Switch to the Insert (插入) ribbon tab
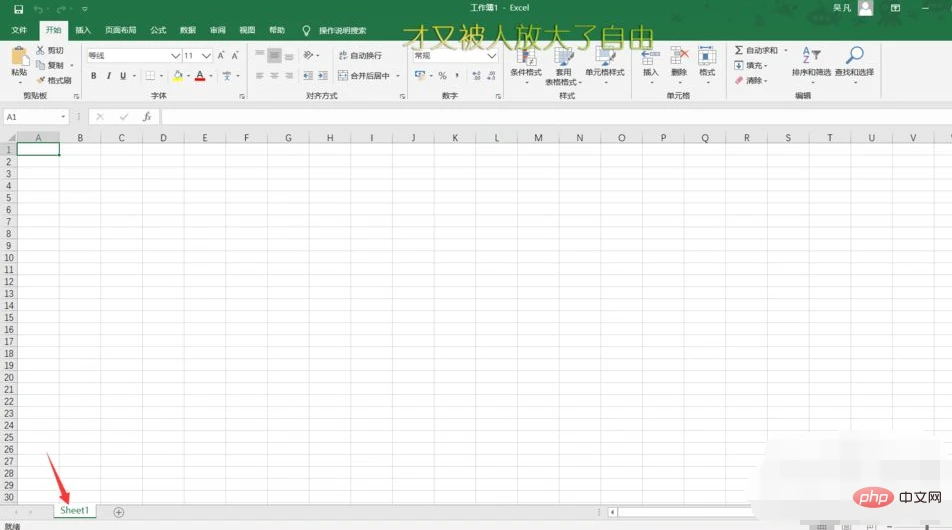Screen dimensions: 952x530 [x=83, y=31]
